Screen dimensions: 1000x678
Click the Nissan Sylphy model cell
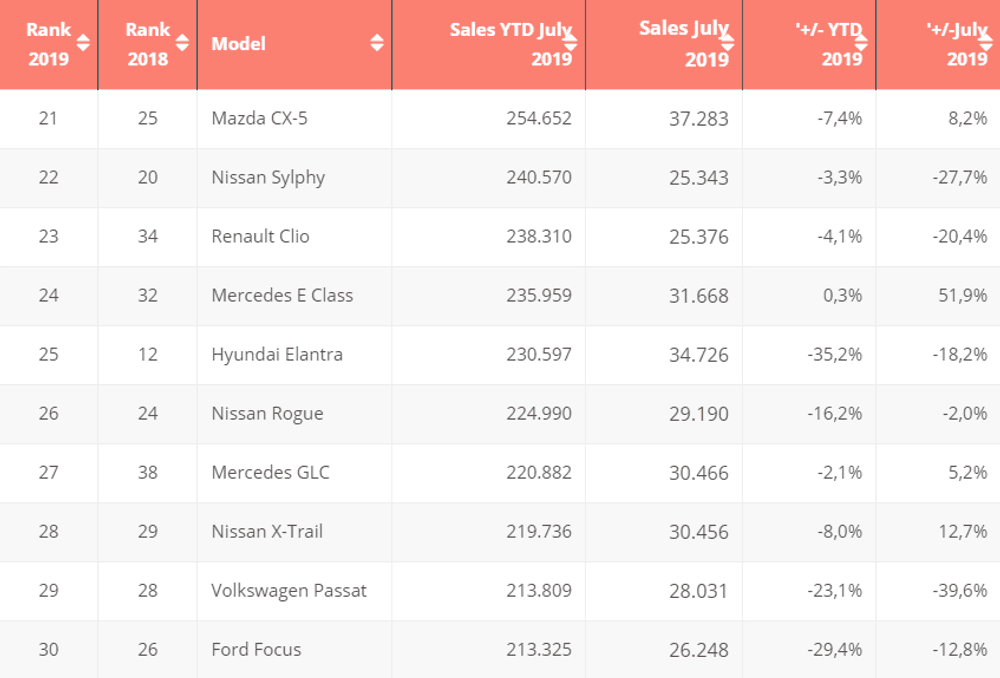click(x=268, y=177)
